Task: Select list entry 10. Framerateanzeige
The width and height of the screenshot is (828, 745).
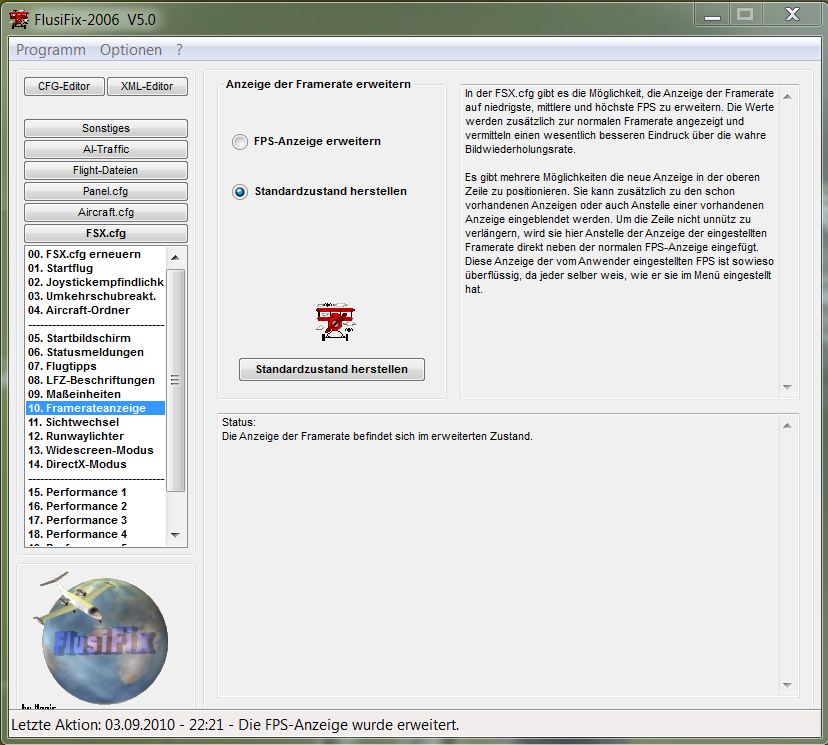Action: tap(96, 408)
